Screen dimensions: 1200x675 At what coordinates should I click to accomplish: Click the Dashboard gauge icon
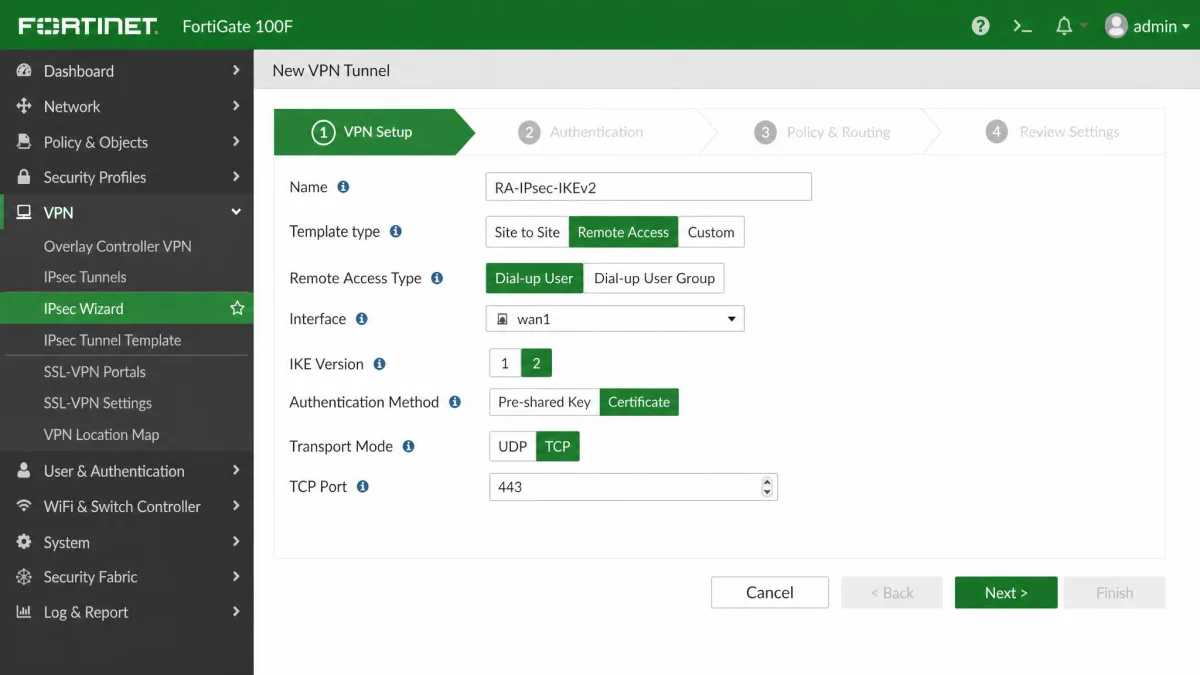coord(24,71)
